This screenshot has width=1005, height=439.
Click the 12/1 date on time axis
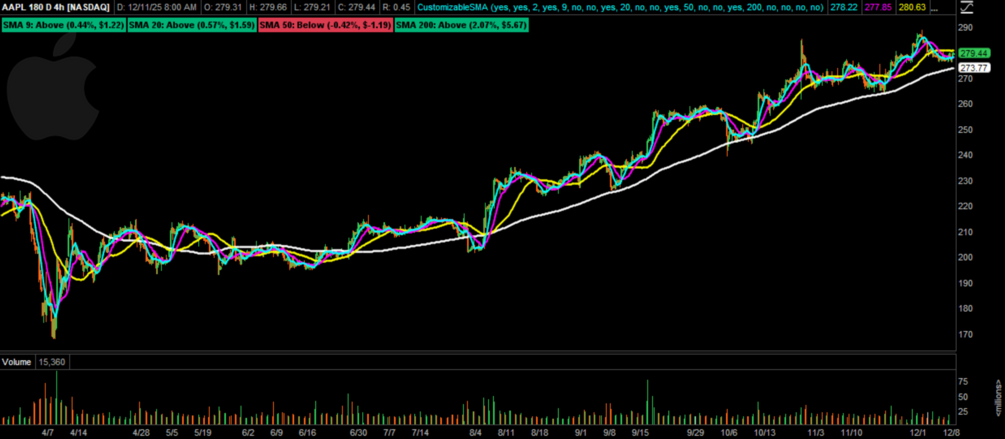(x=919, y=433)
